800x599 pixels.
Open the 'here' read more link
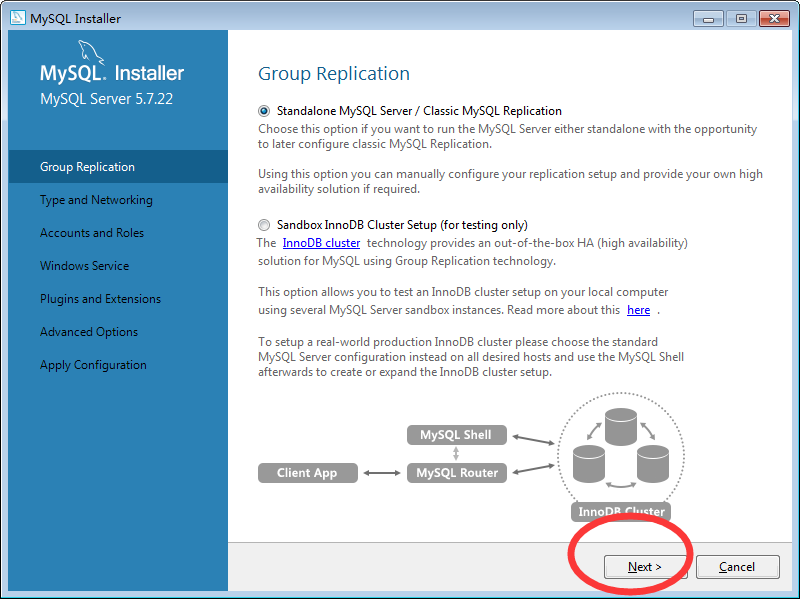tap(638, 310)
